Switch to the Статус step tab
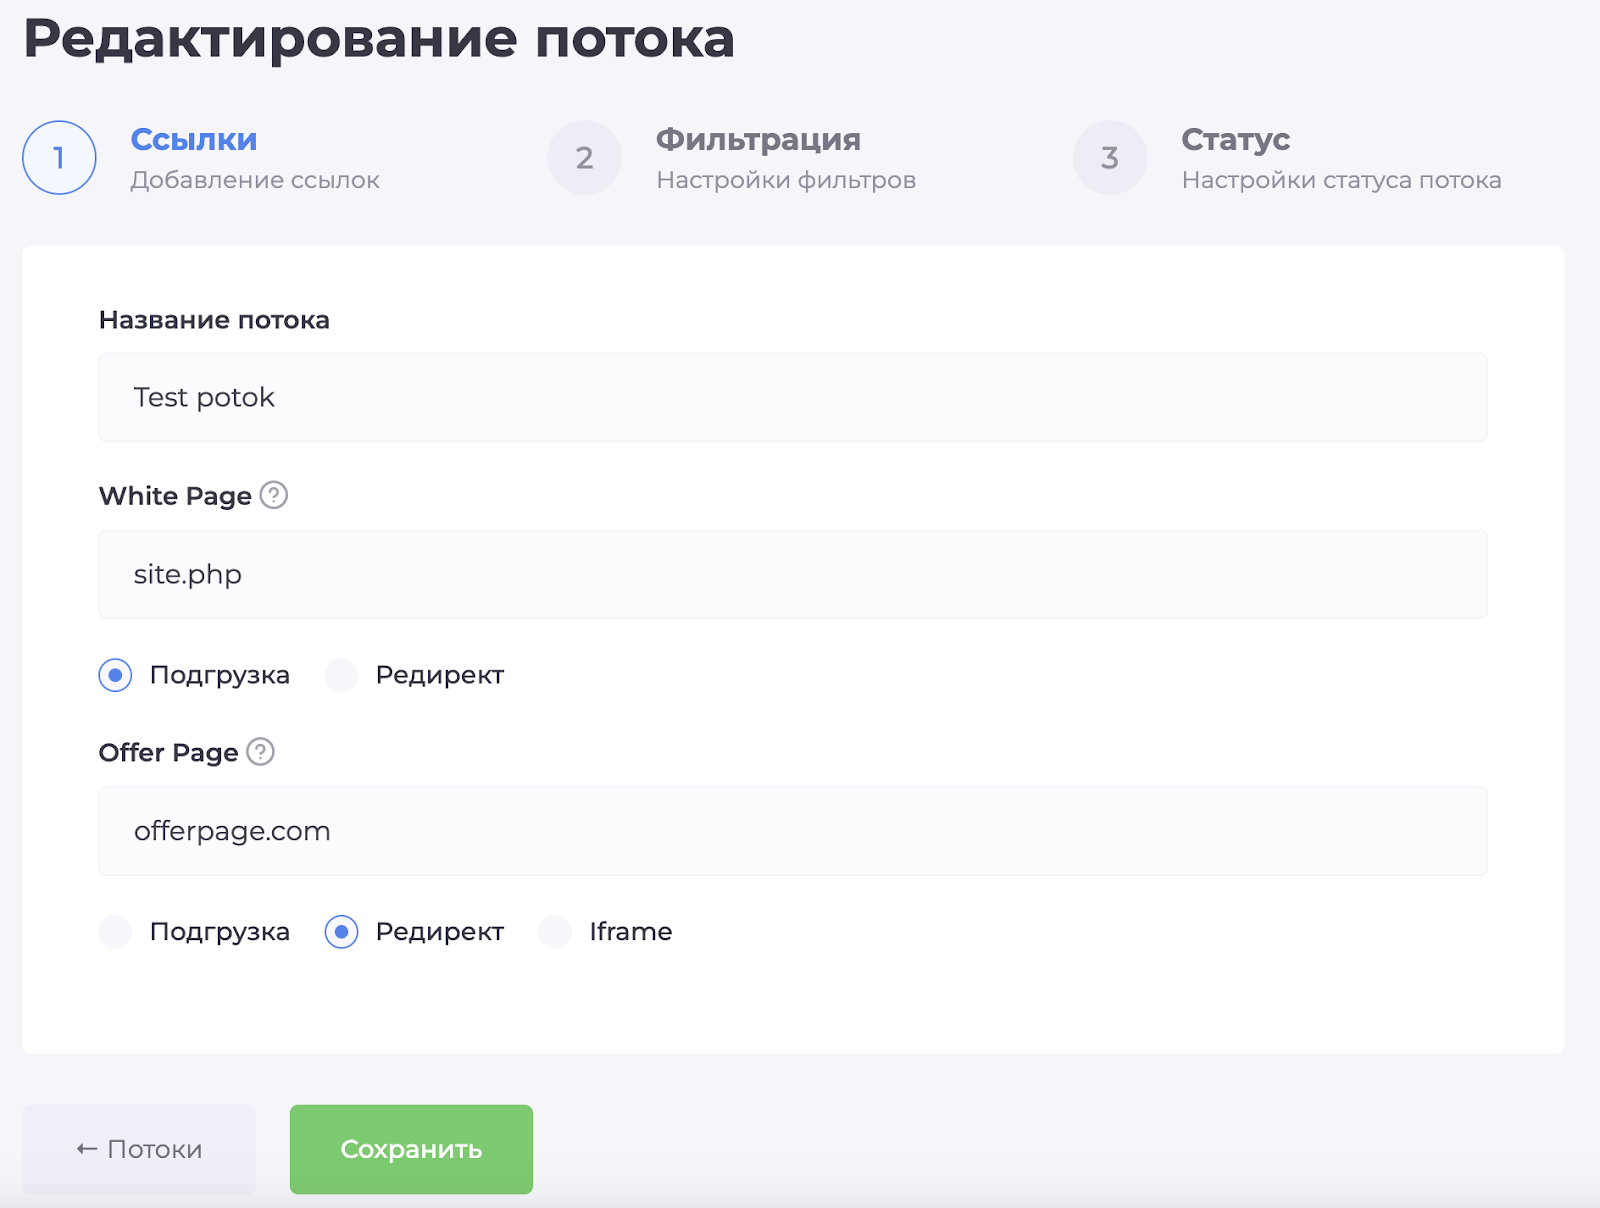This screenshot has height=1208, width=1600. click(x=1235, y=139)
